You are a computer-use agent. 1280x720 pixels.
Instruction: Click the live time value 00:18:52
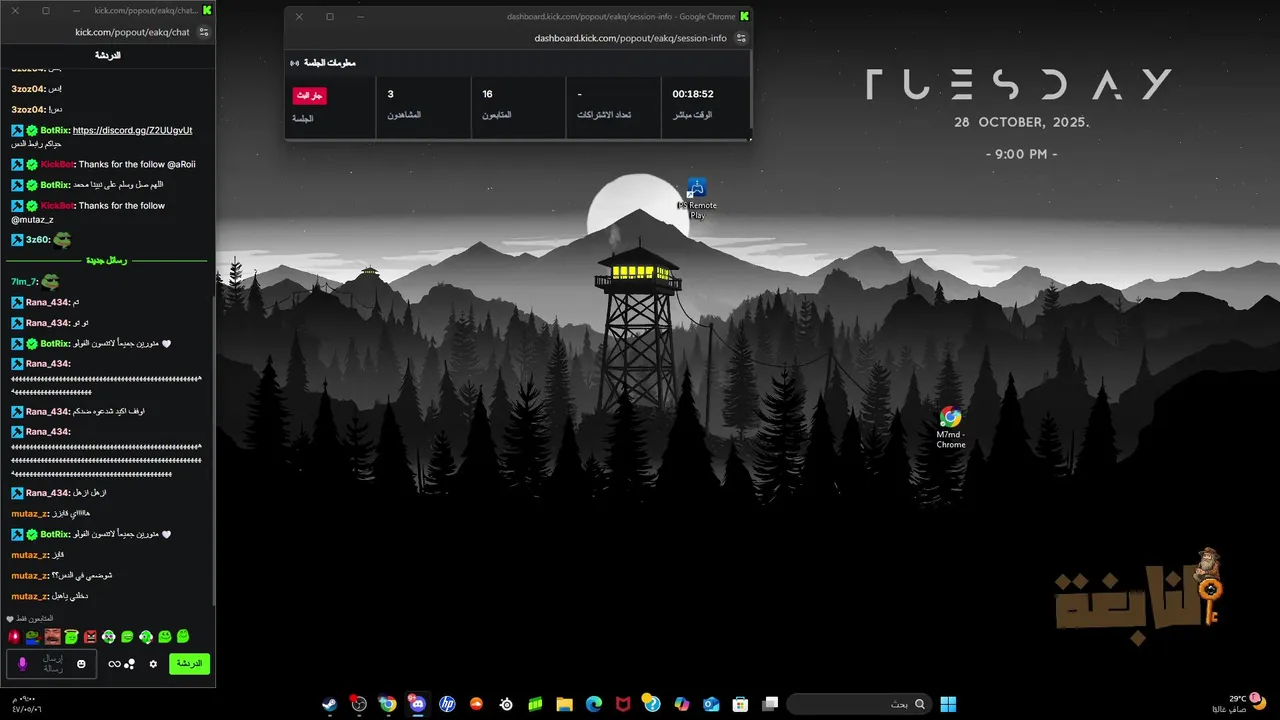click(693, 94)
